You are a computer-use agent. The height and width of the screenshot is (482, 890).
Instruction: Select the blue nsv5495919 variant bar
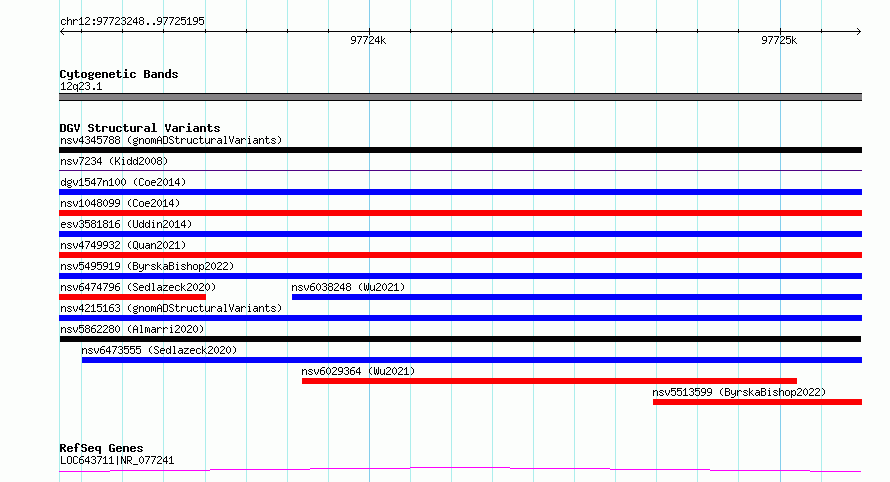point(460,276)
